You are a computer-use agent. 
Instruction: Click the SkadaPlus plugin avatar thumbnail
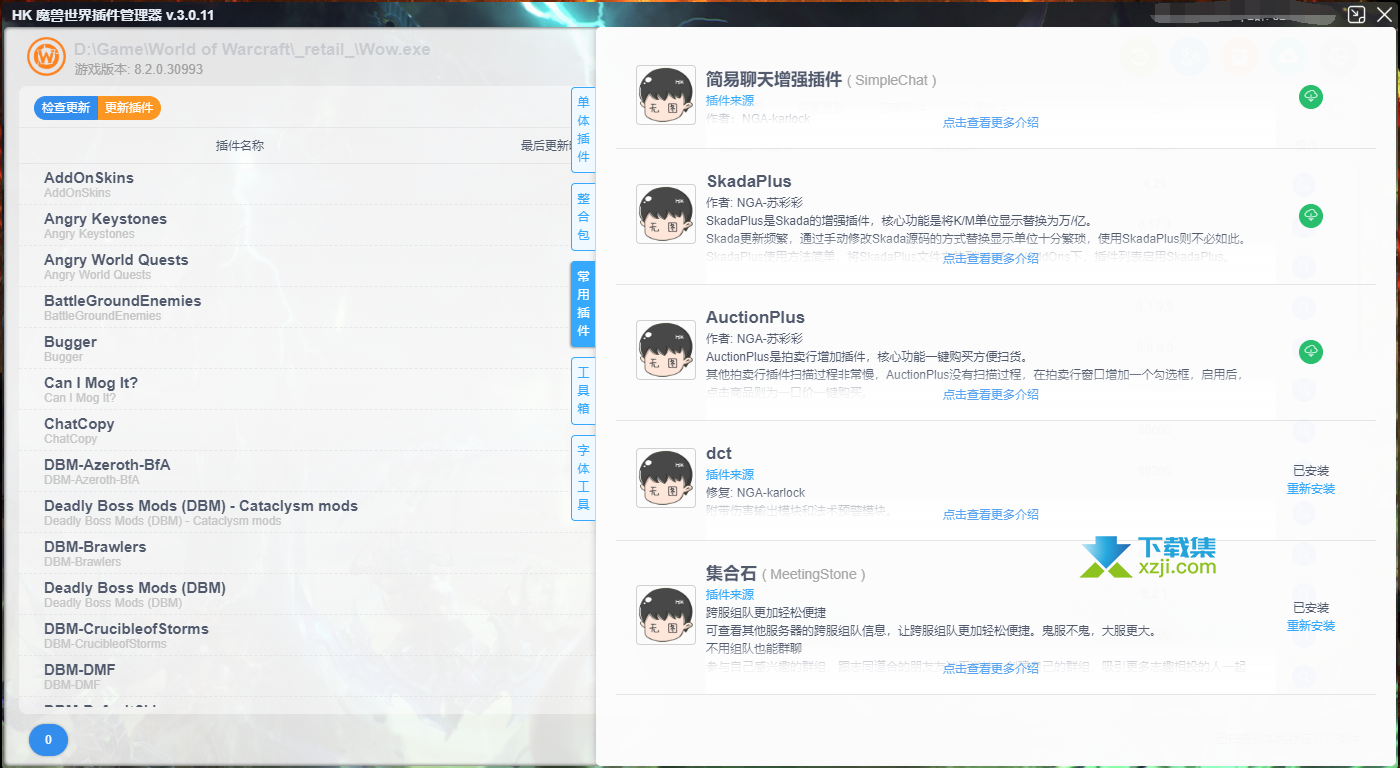tap(666, 214)
